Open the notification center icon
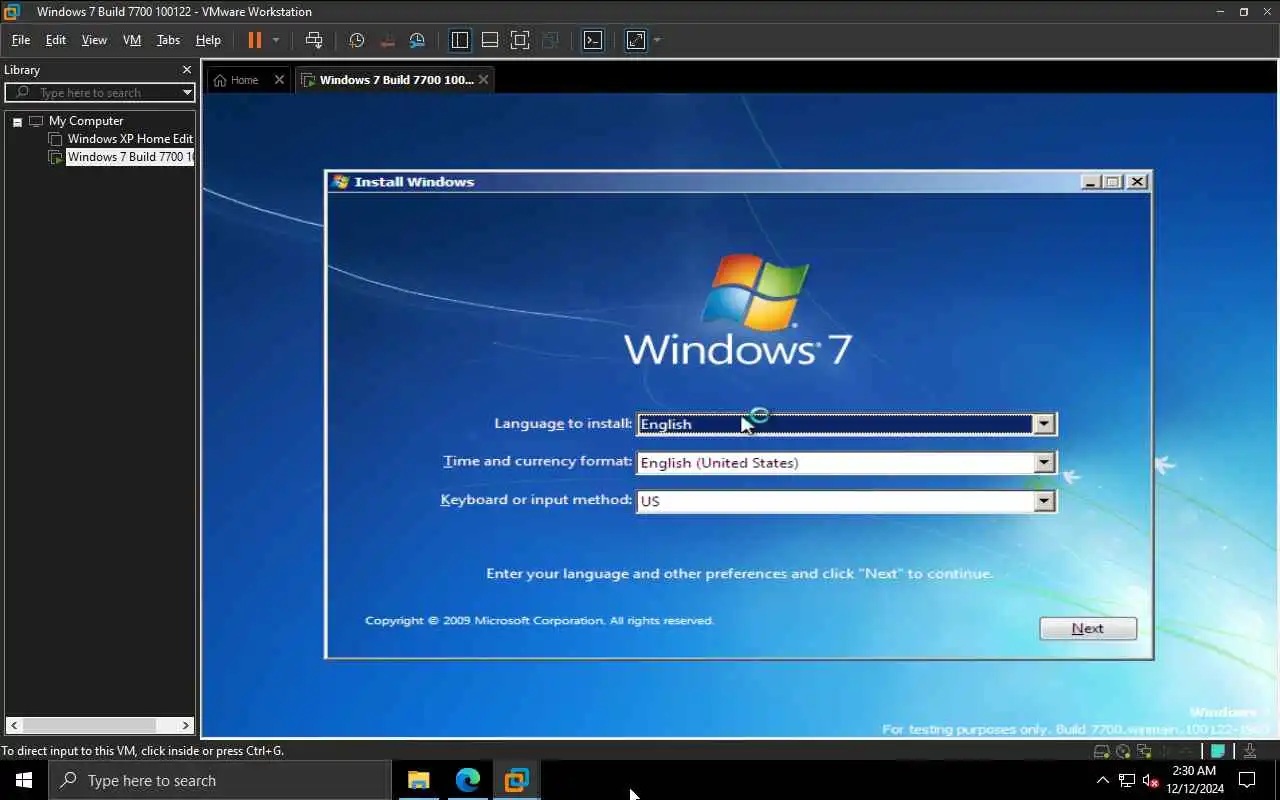The height and width of the screenshot is (800, 1280). pyautogui.click(x=1247, y=780)
